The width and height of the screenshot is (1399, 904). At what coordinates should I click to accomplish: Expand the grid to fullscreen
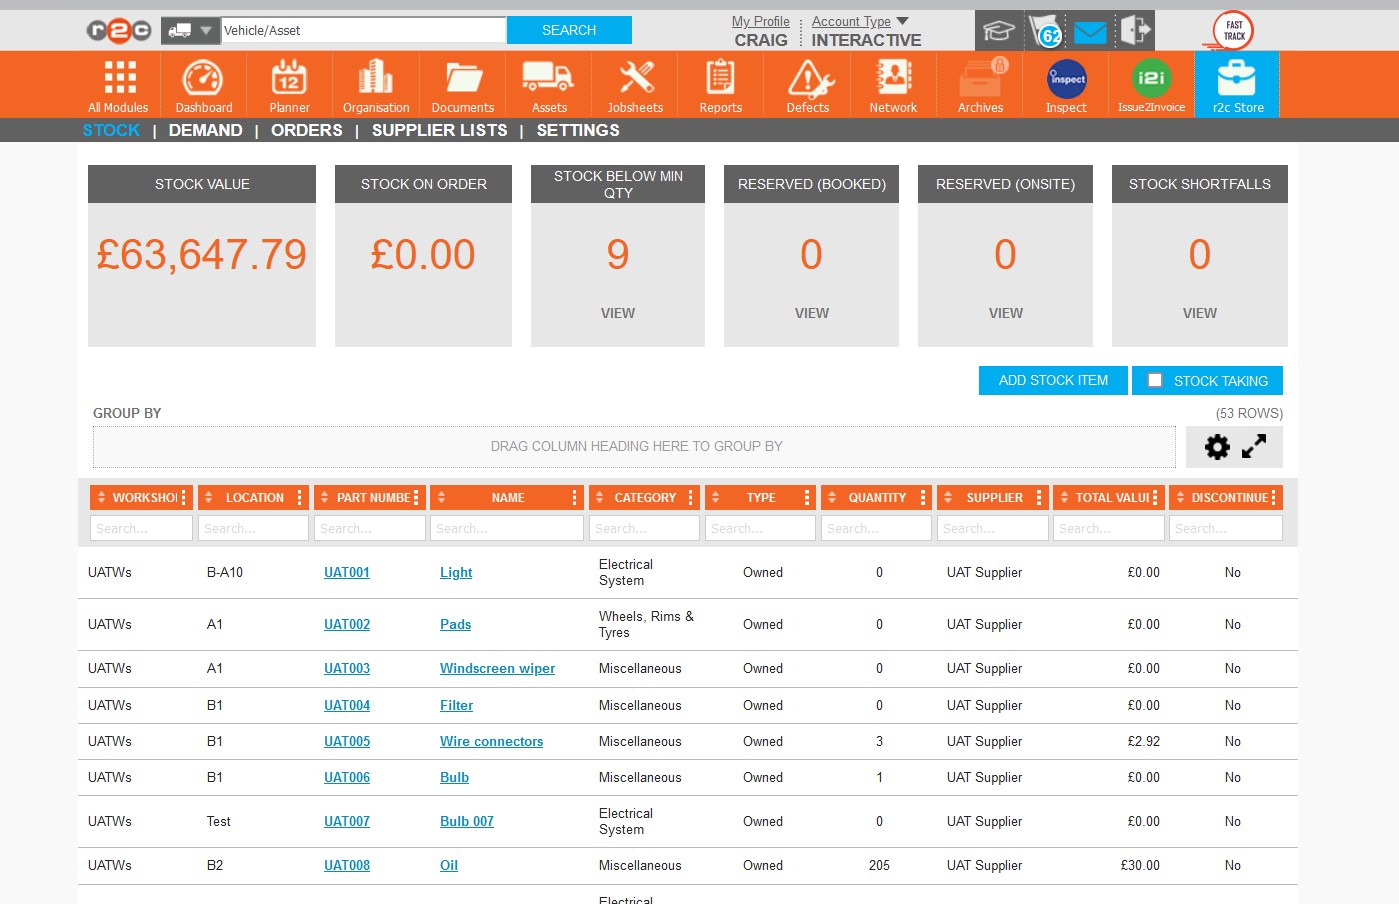(x=1254, y=447)
